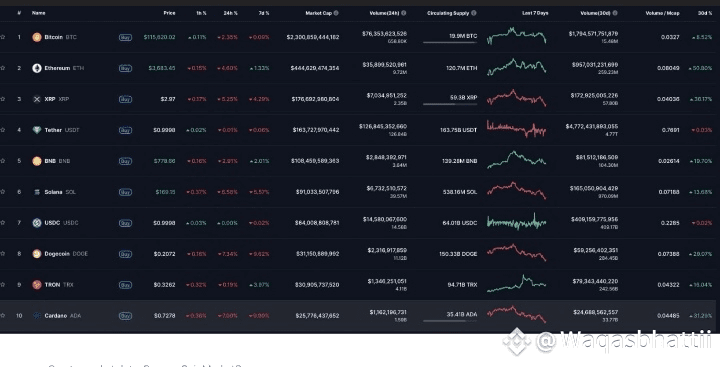The width and height of the screenshot is (720, 367).
Task: Click the Dogecoin logo icon
Action: point(37,254)
